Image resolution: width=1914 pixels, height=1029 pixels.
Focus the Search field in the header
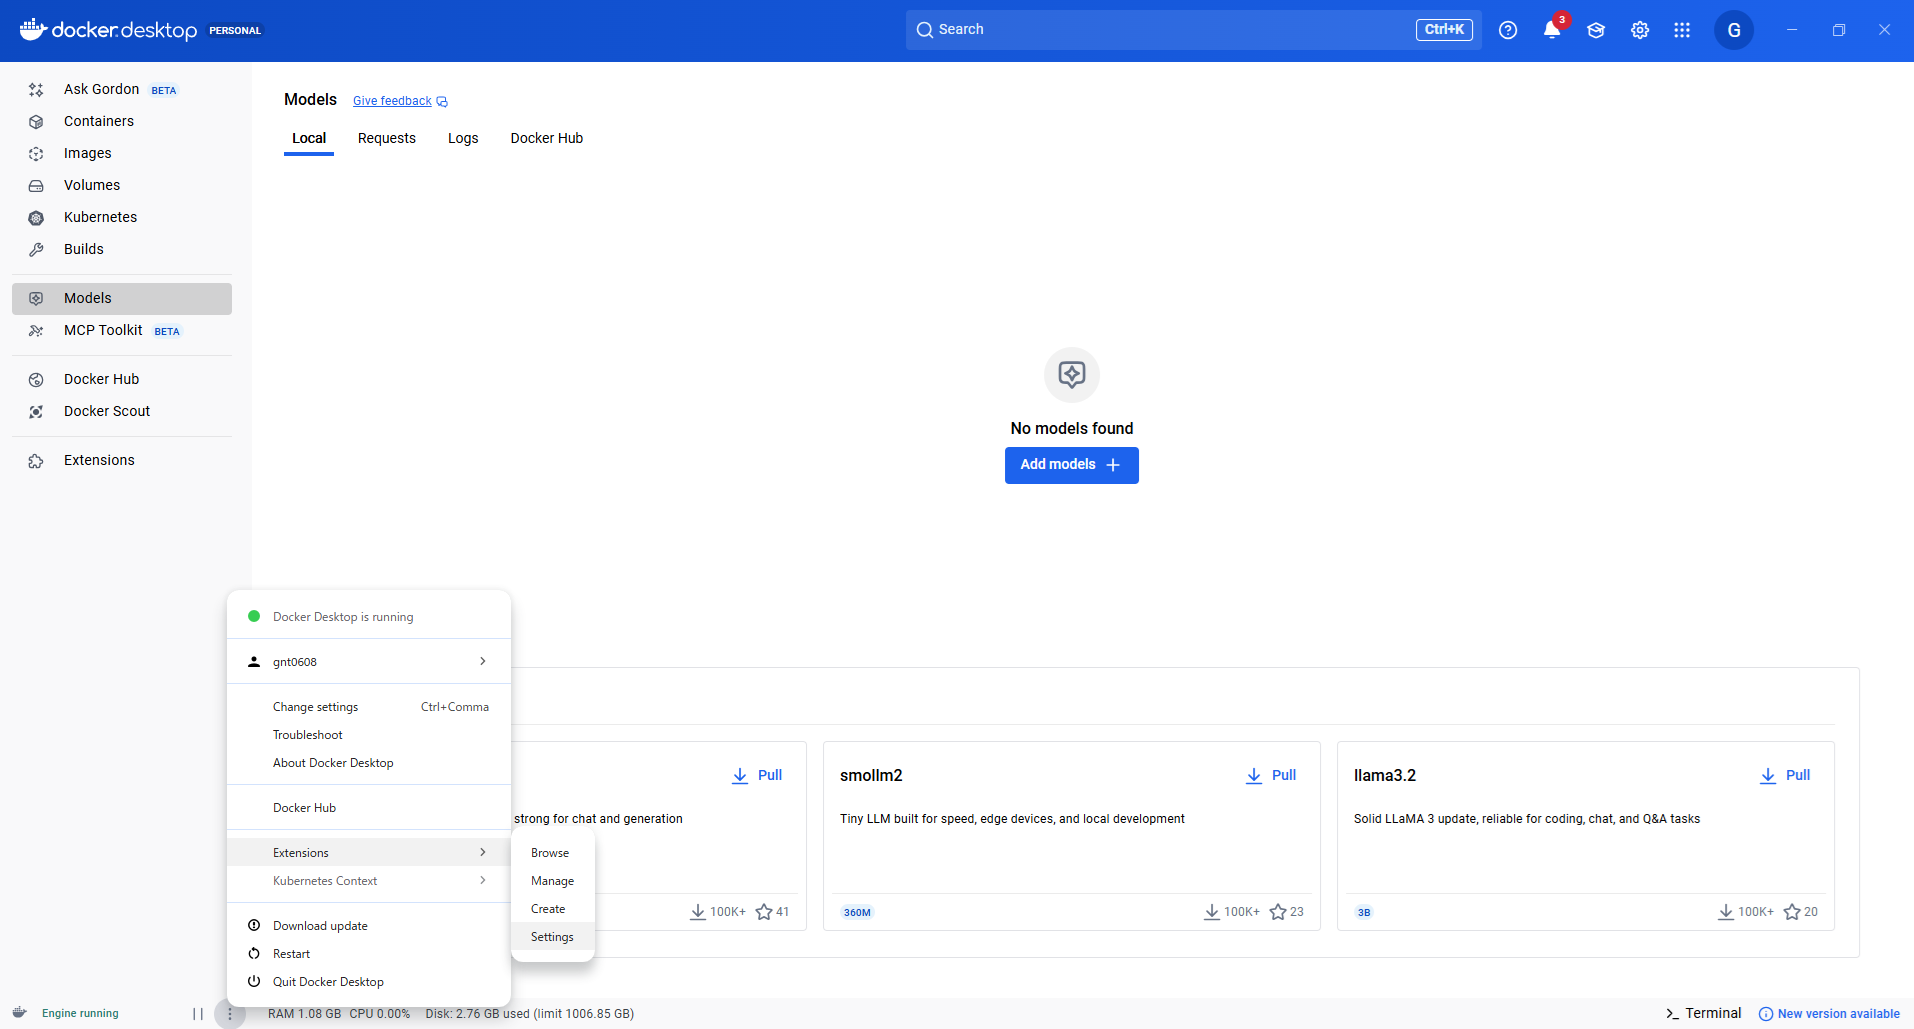coord(1194,30)
